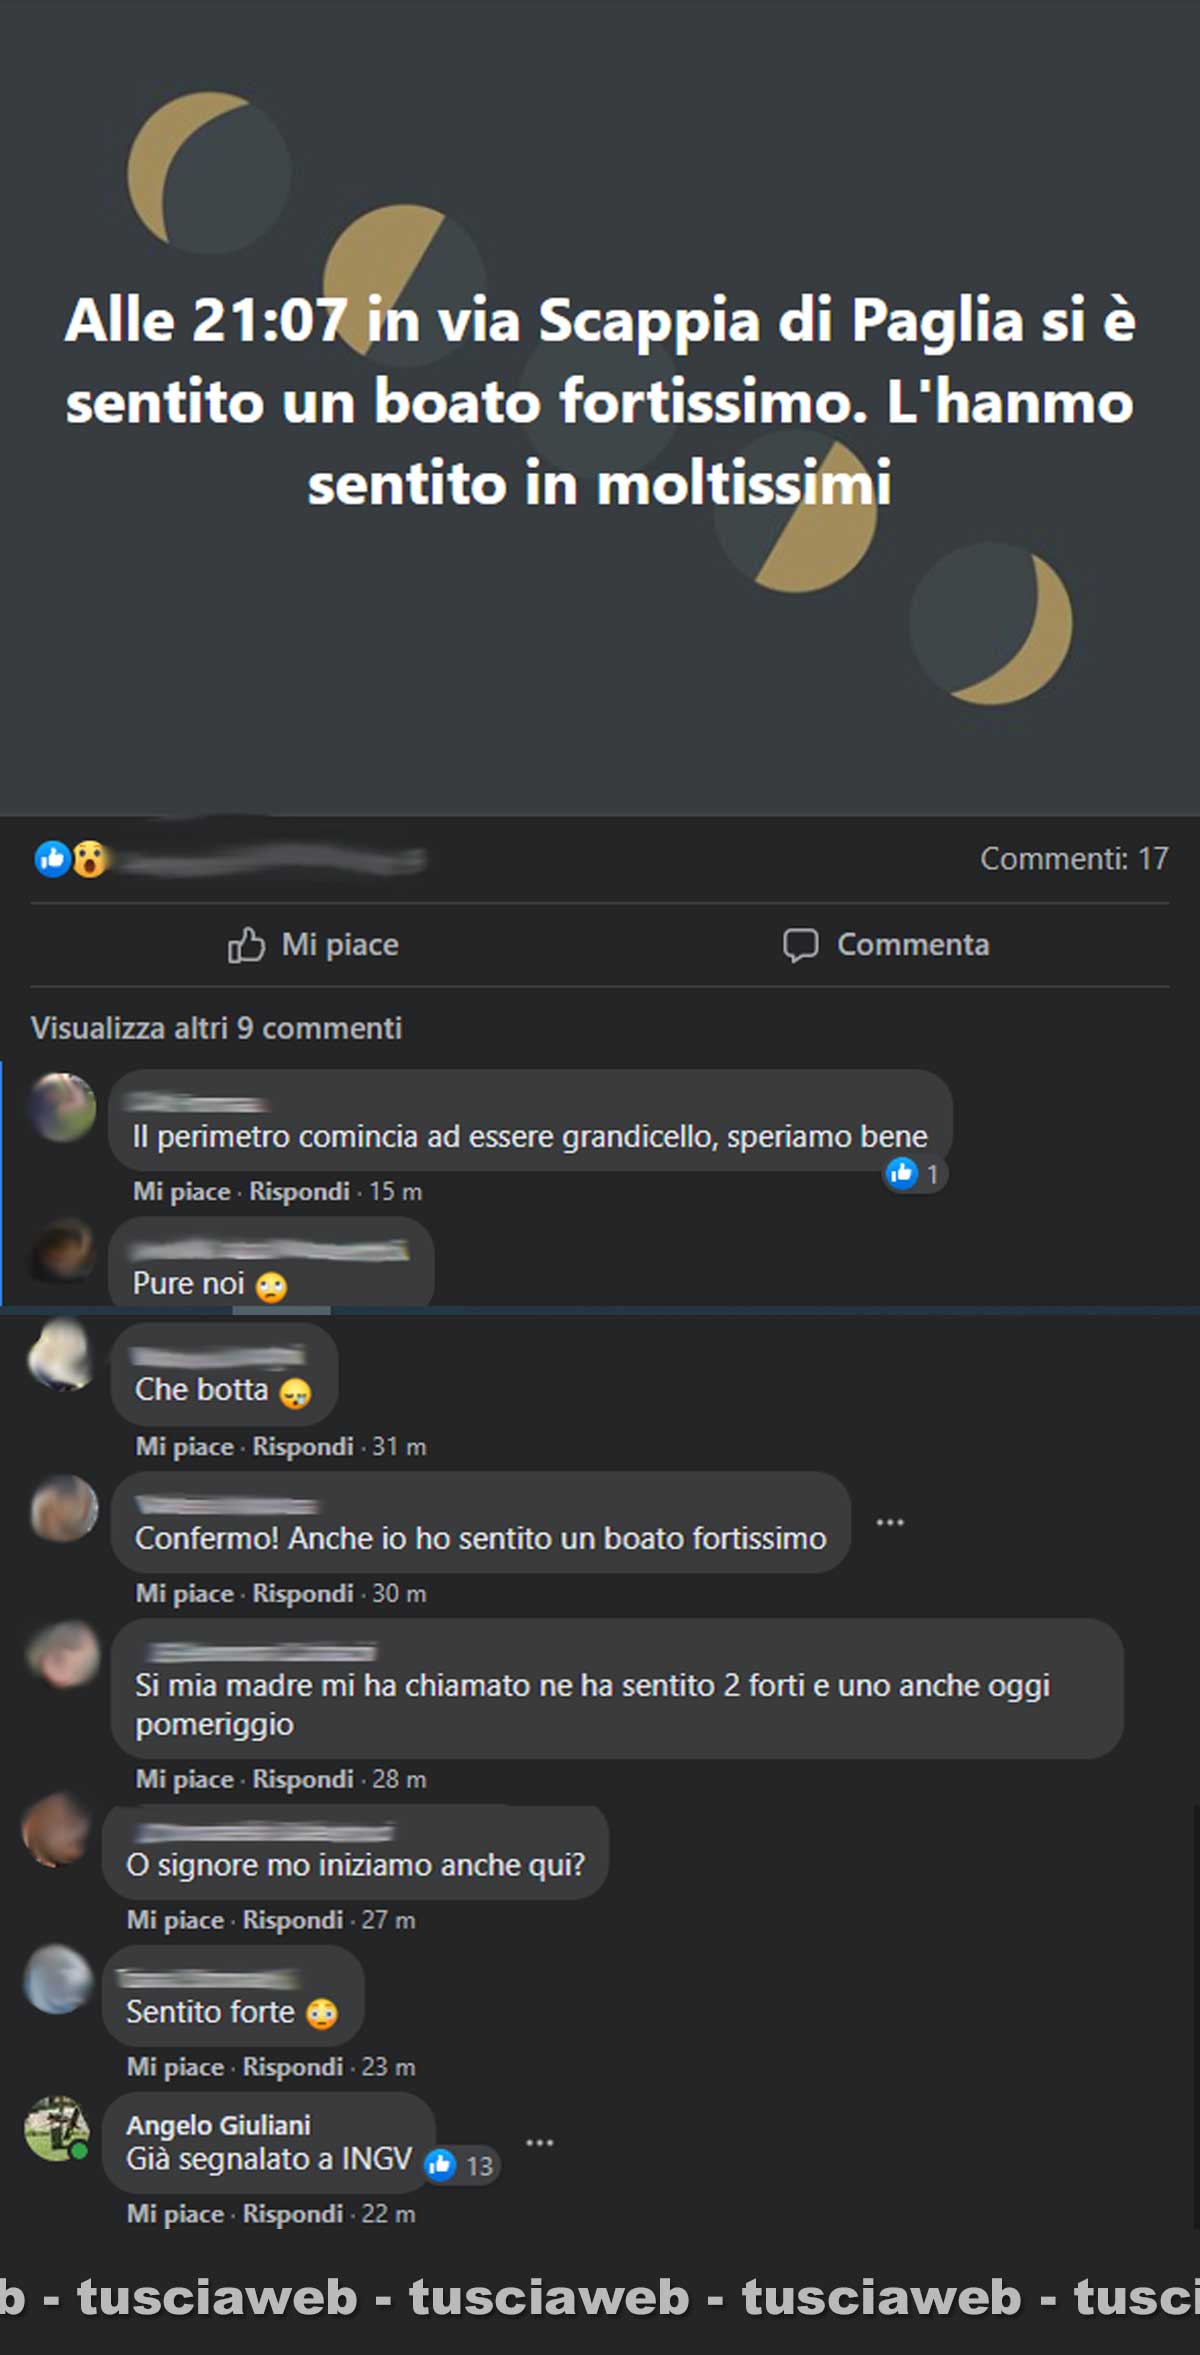Screen dimensions: 1200x2355
Task: Reply to the Sentito forte comment
Action: coord(293,2066)
